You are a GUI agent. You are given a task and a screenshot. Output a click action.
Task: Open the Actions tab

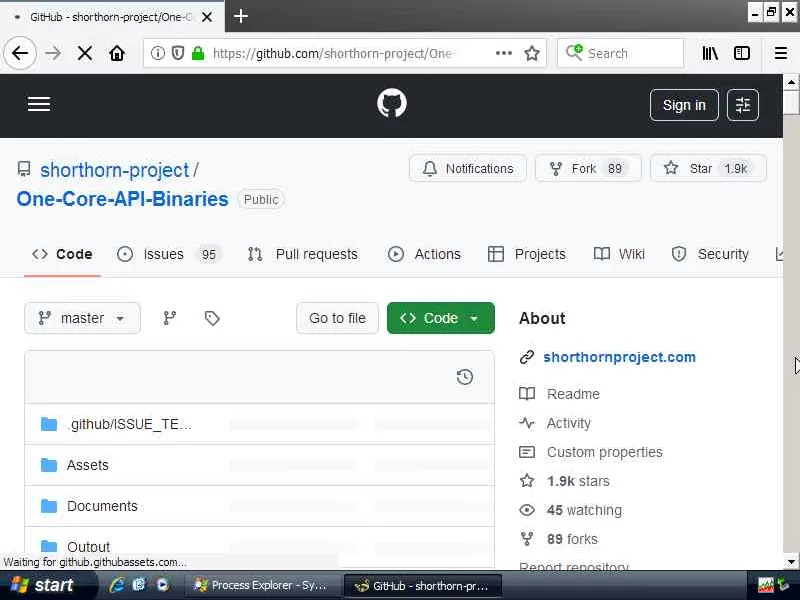coord(424,254)
